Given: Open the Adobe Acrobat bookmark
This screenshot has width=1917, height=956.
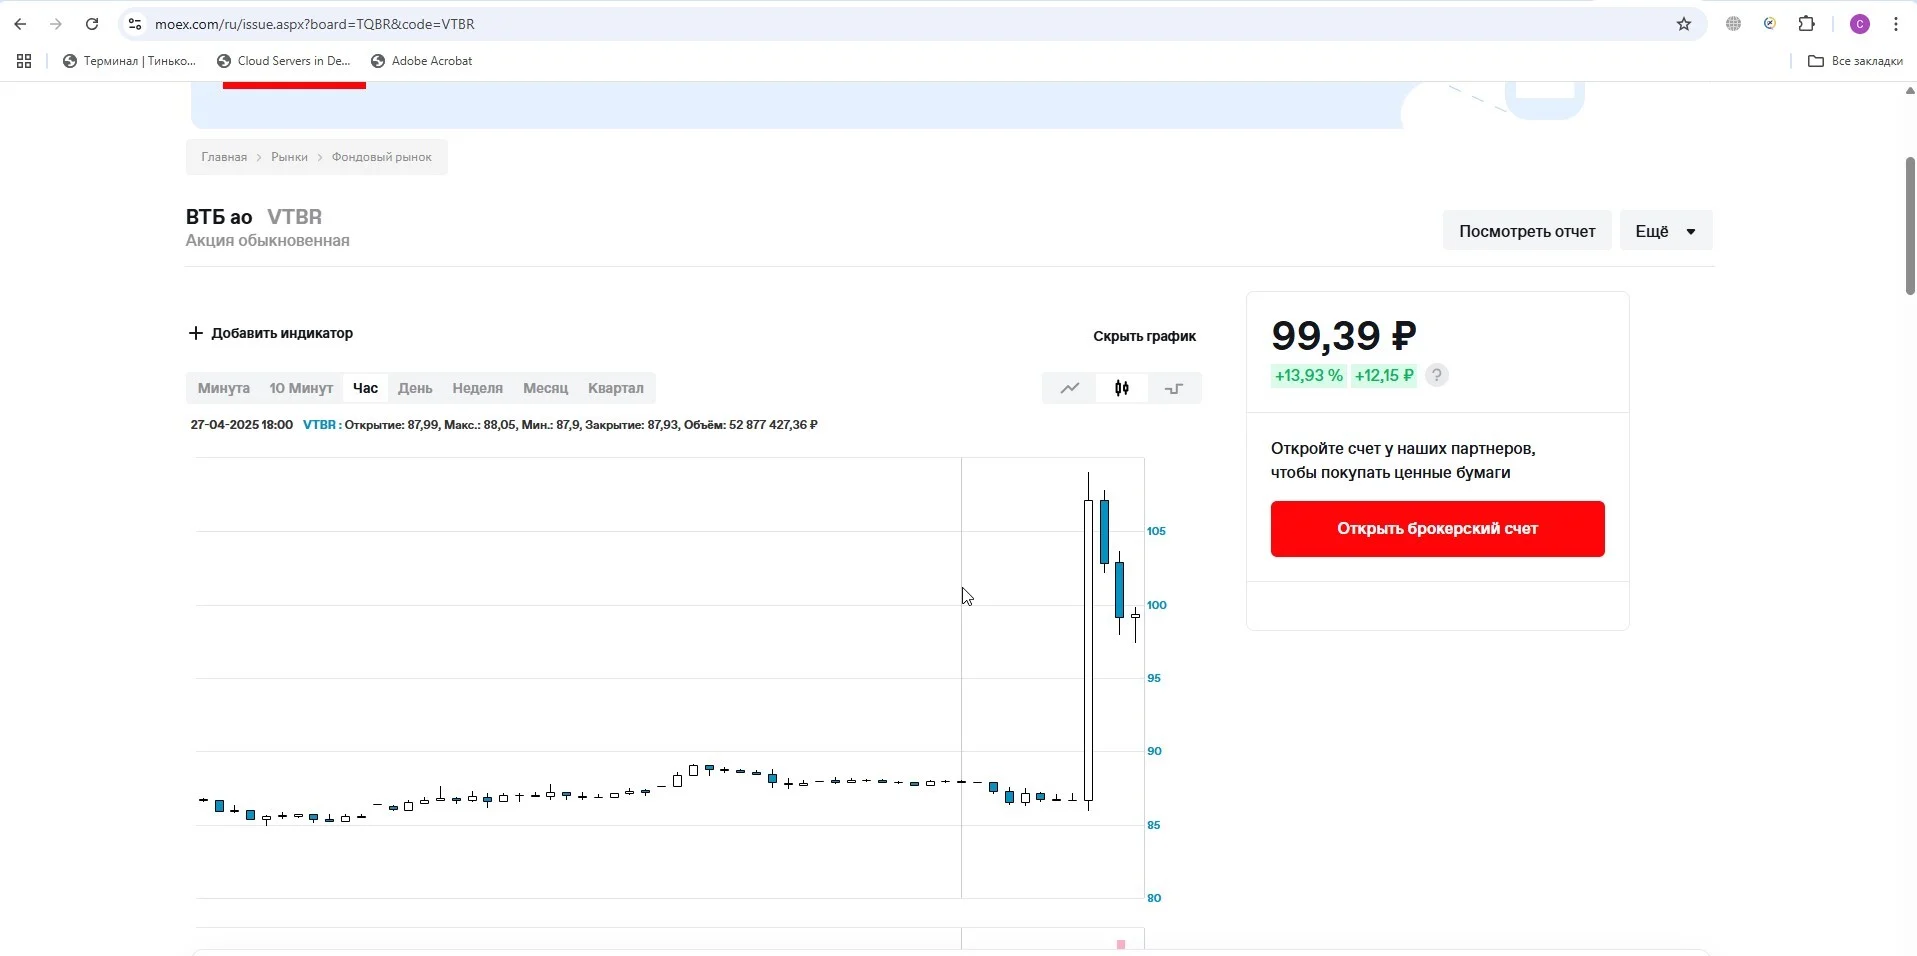Looking at the screenshot, I should 421,61.
